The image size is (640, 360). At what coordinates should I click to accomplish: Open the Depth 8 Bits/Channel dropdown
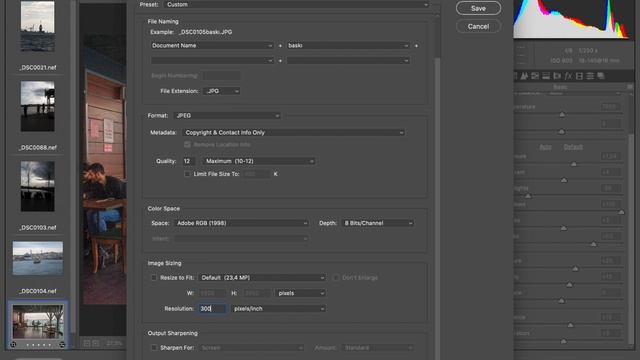click(x=378, y=223)
